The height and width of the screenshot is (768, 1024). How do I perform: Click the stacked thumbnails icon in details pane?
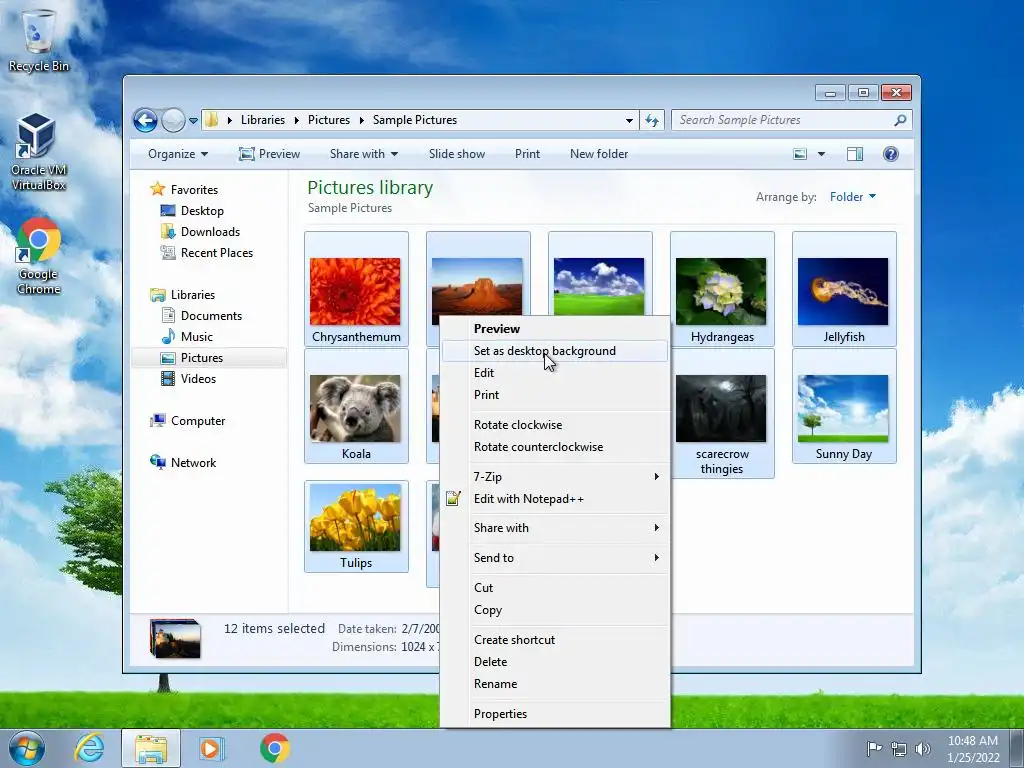(175, 638)
